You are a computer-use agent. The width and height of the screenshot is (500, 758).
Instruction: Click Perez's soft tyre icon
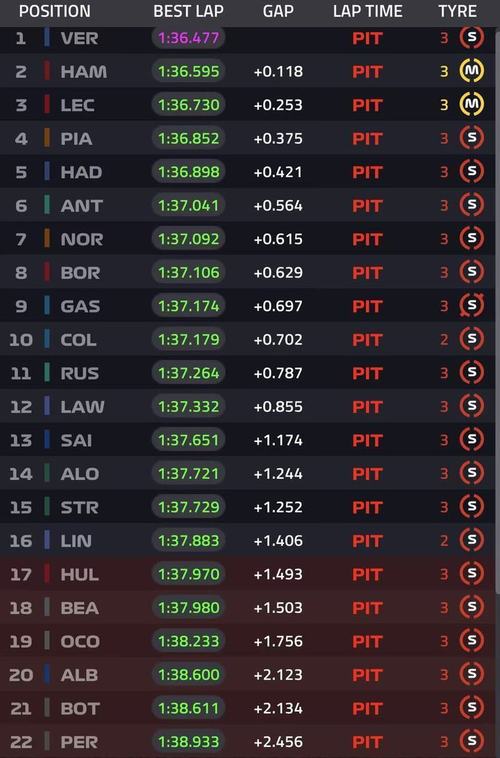tap(471, 741)
